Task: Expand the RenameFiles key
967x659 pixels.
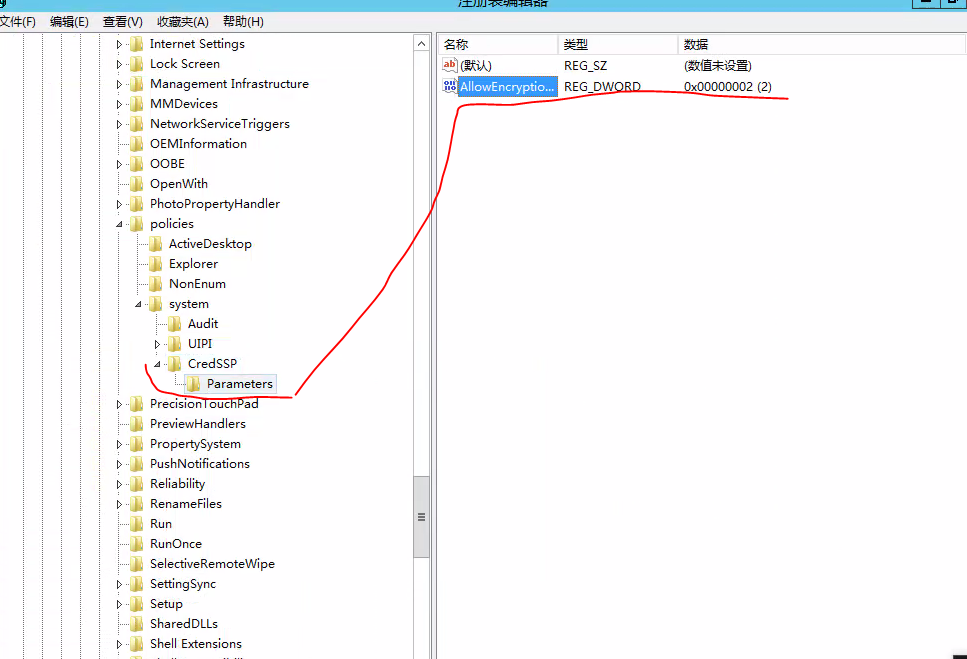Action: click(x=119, y=504)
